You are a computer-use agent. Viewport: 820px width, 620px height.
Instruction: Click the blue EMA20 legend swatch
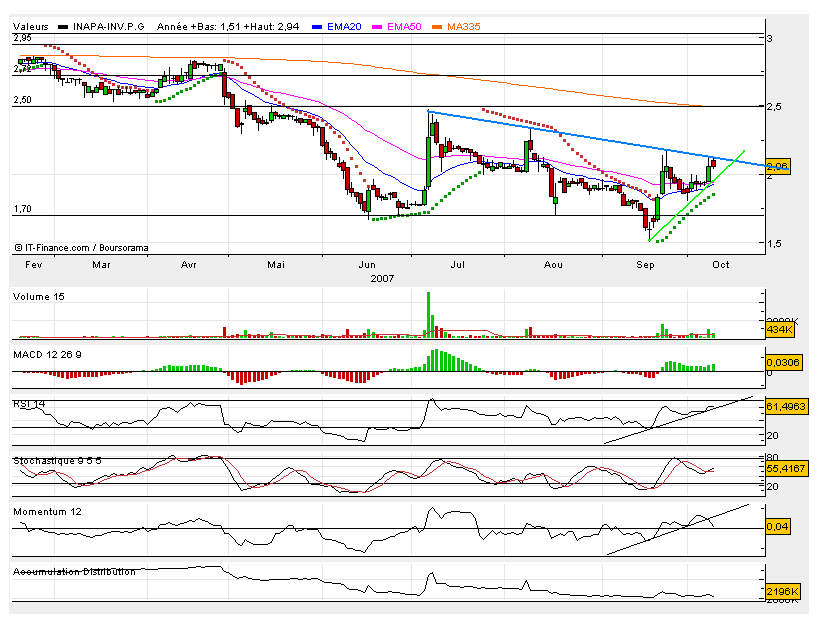pyautogui.click(x=316, y=27)
